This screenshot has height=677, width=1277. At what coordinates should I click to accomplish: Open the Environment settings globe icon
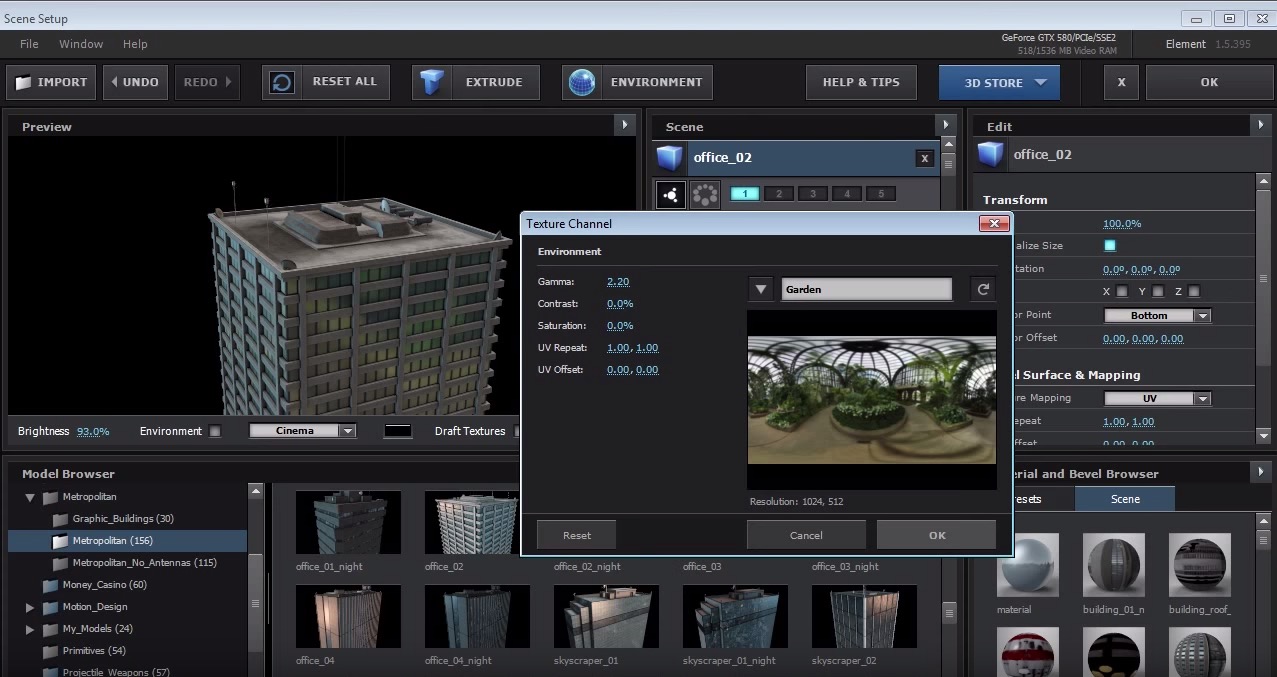coord(584,82)
